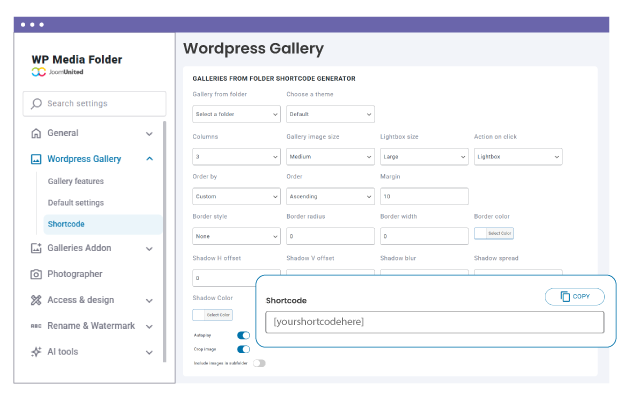Click the Margin input field
Screen dimensions: 630x400
pos(424,196)
